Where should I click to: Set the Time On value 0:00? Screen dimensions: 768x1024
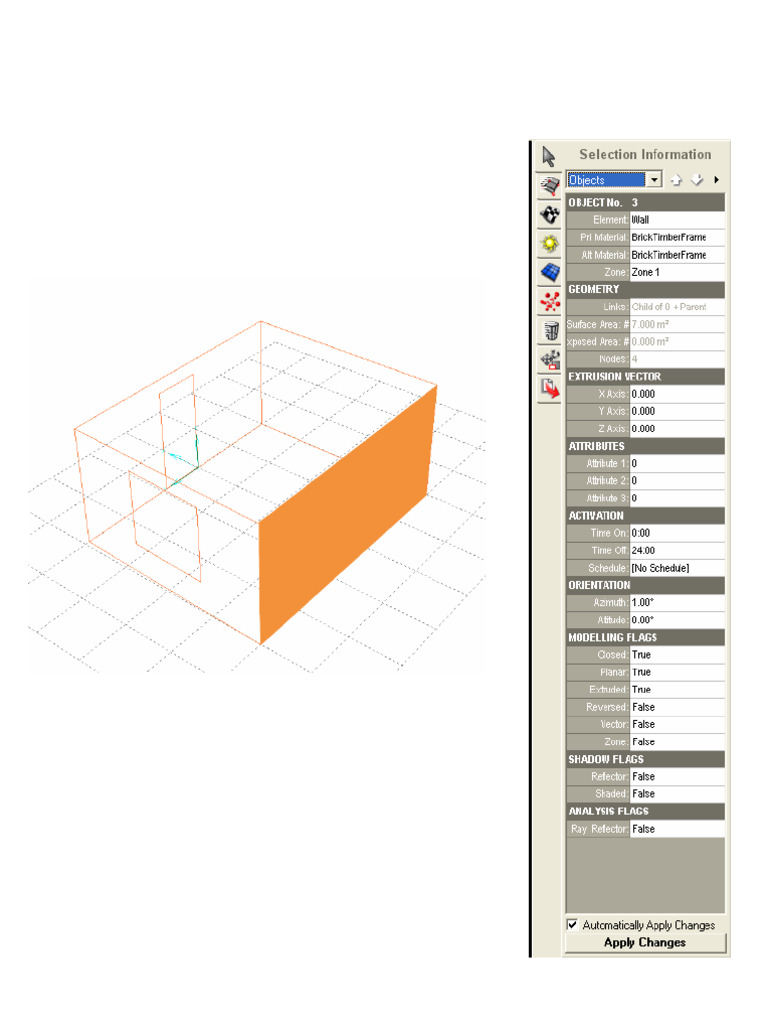point(677,533)
